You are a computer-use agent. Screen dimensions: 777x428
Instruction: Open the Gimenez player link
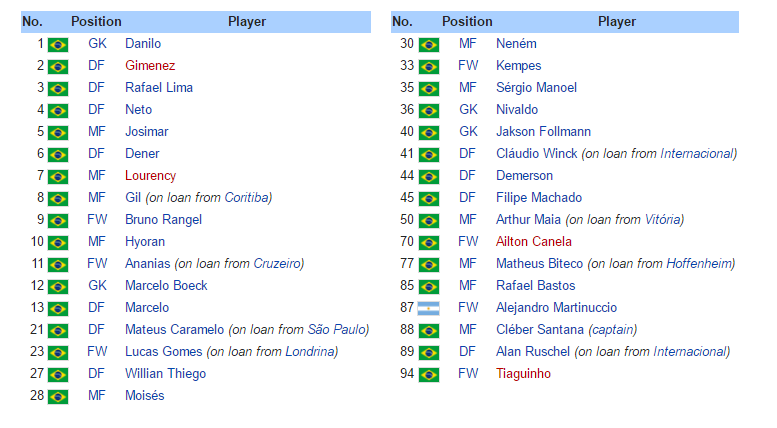pyautogui.click(x=150, y=66)
